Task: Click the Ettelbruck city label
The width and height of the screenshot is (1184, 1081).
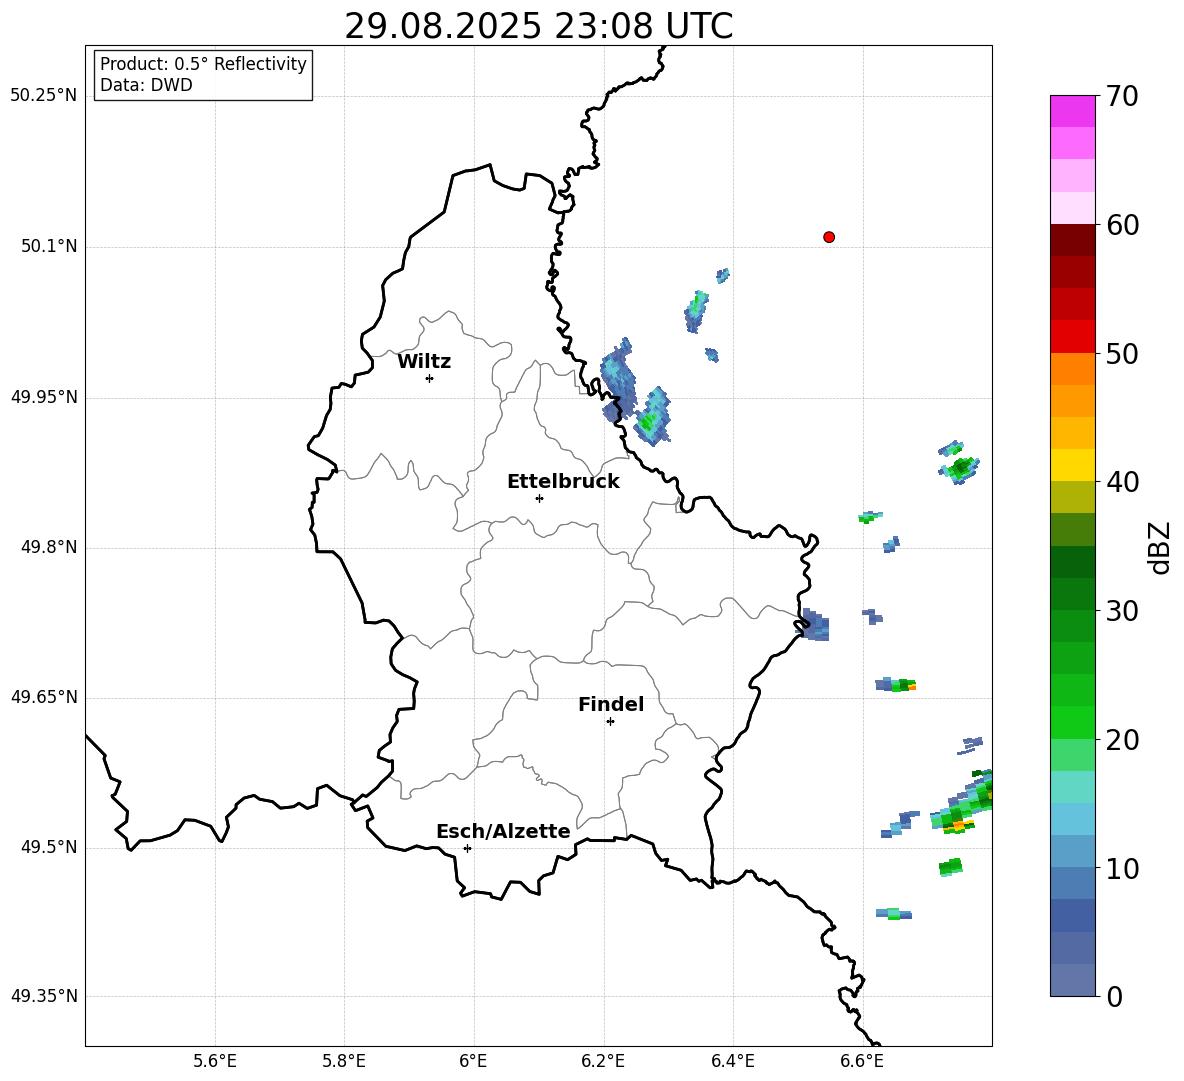Action: (563, 482)
